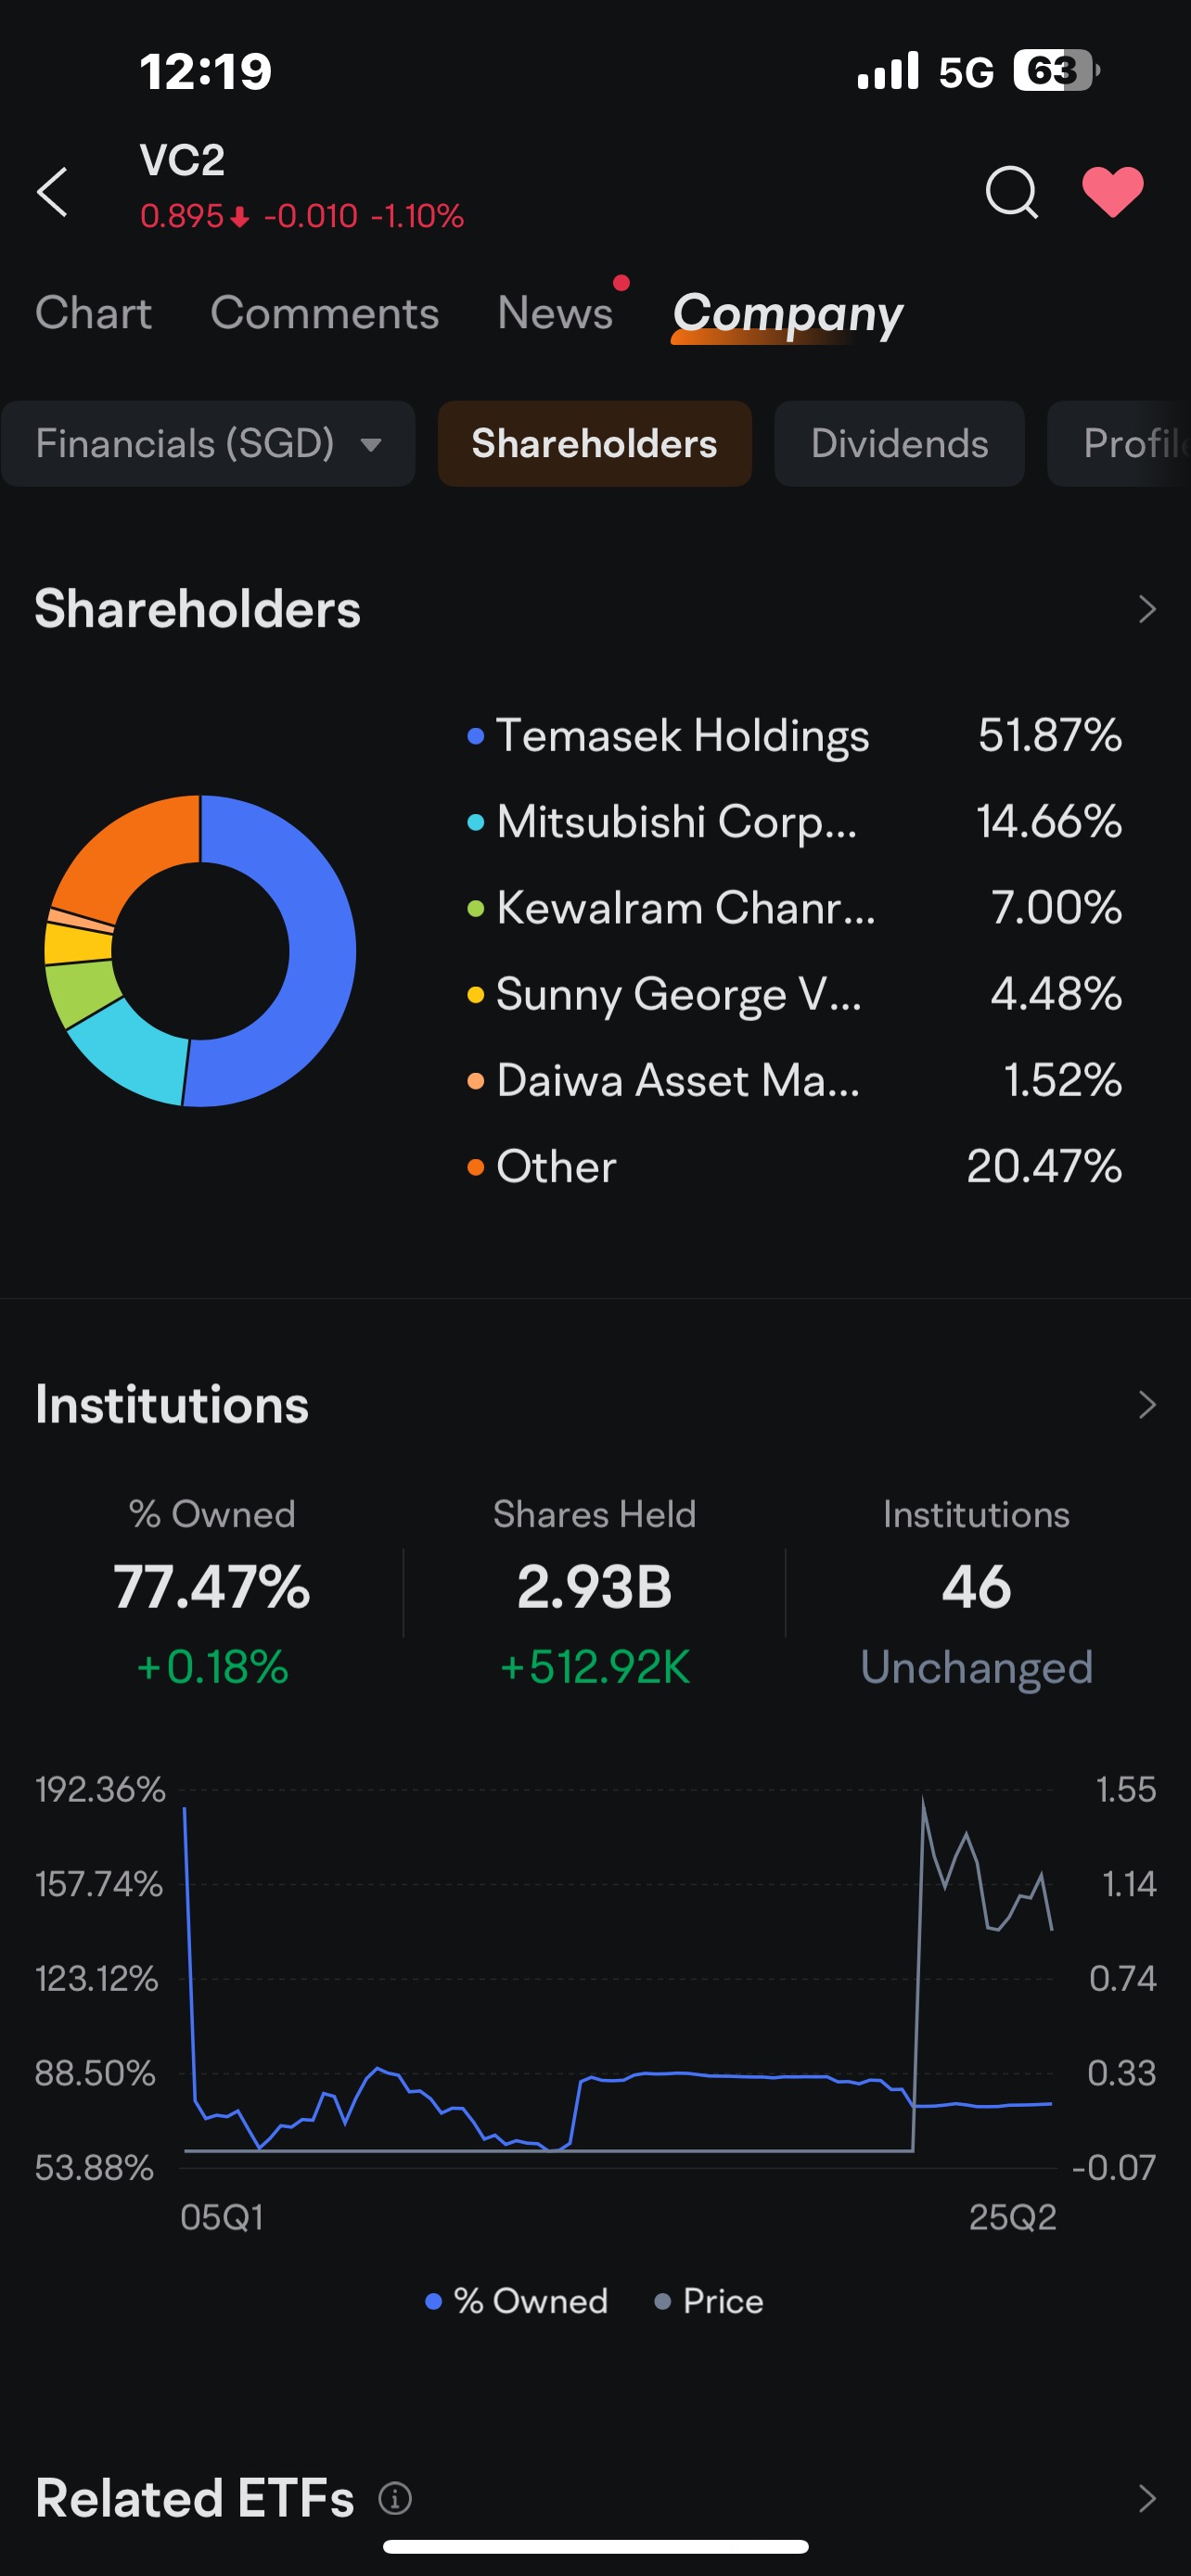Expand the Related ETFs chevron
Viewport: 1191px width, 2576px height.
[x=1147, y=2499]
